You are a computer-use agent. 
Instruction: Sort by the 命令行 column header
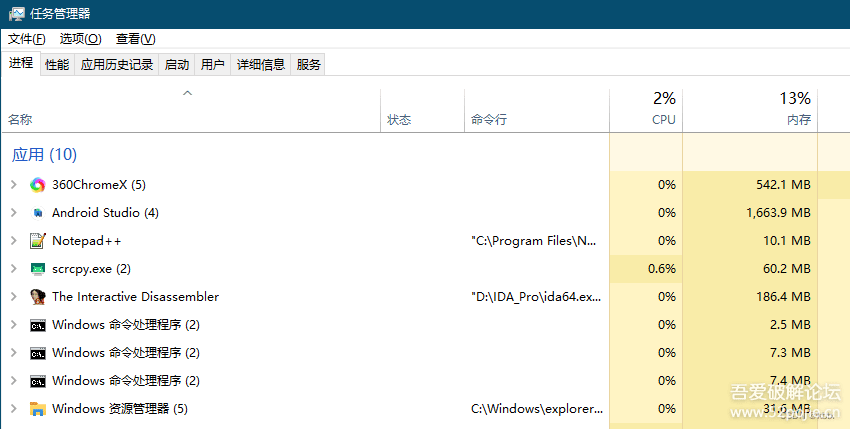[537, 111]
